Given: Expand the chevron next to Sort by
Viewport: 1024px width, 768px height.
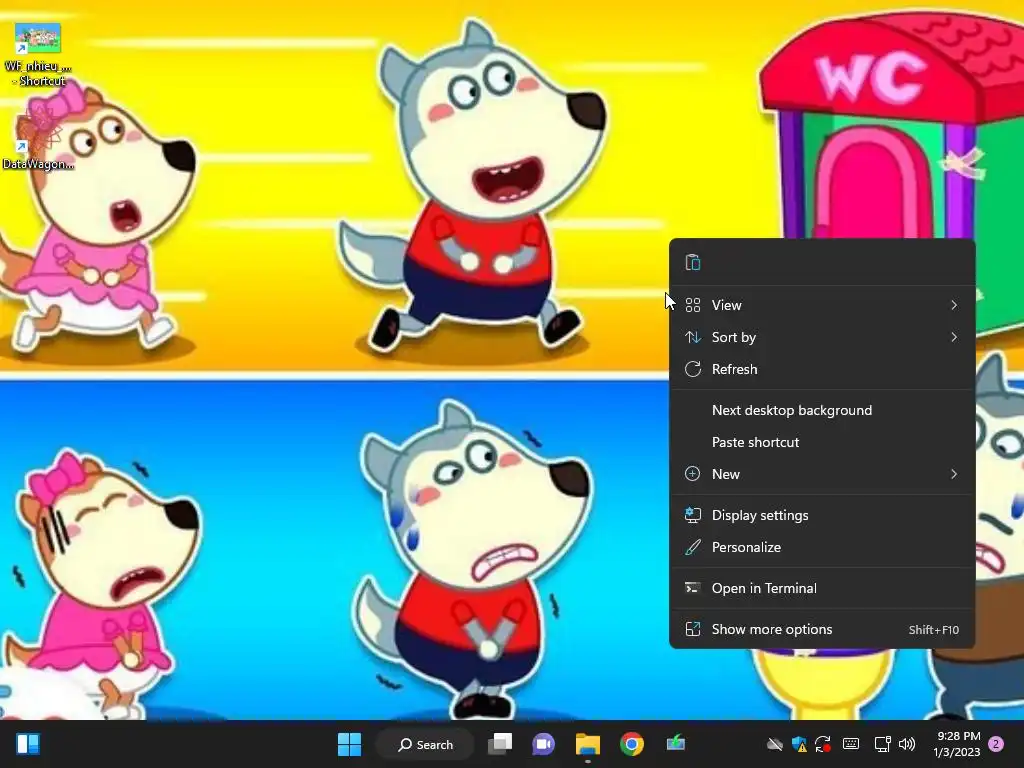Looking at the screenshot, I should click(x=954, y=337).
